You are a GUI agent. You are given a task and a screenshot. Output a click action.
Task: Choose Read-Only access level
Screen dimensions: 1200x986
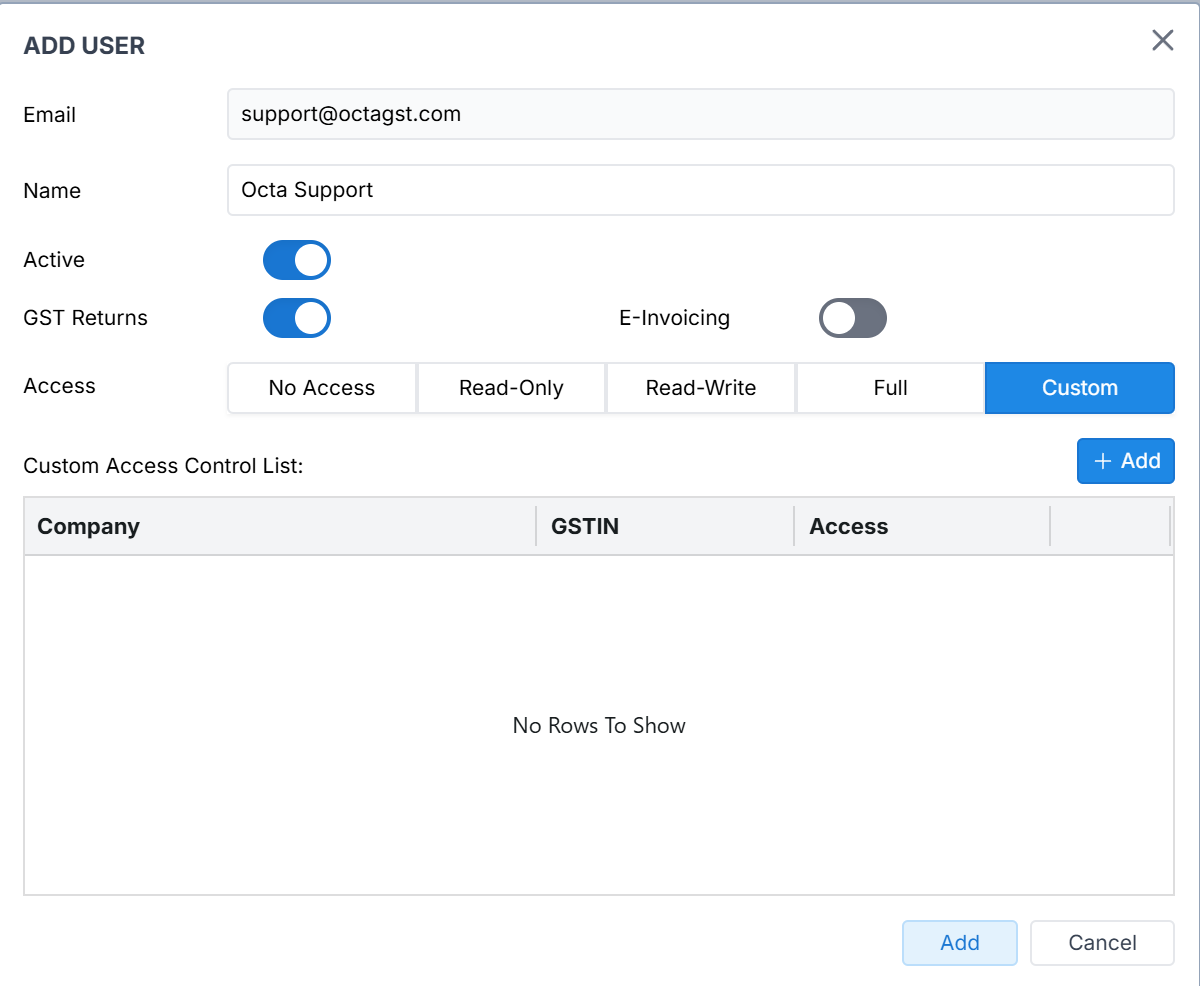(511, 388)
